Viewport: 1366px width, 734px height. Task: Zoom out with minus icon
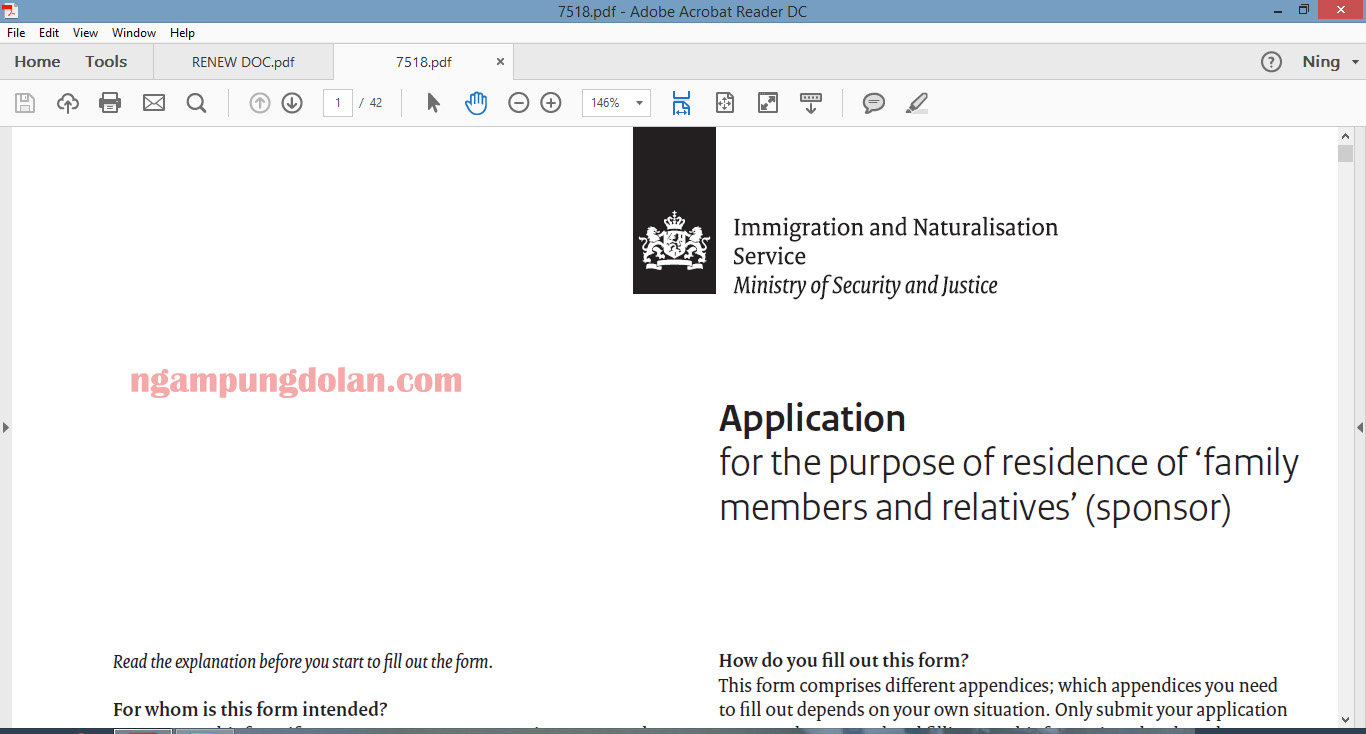518,103
